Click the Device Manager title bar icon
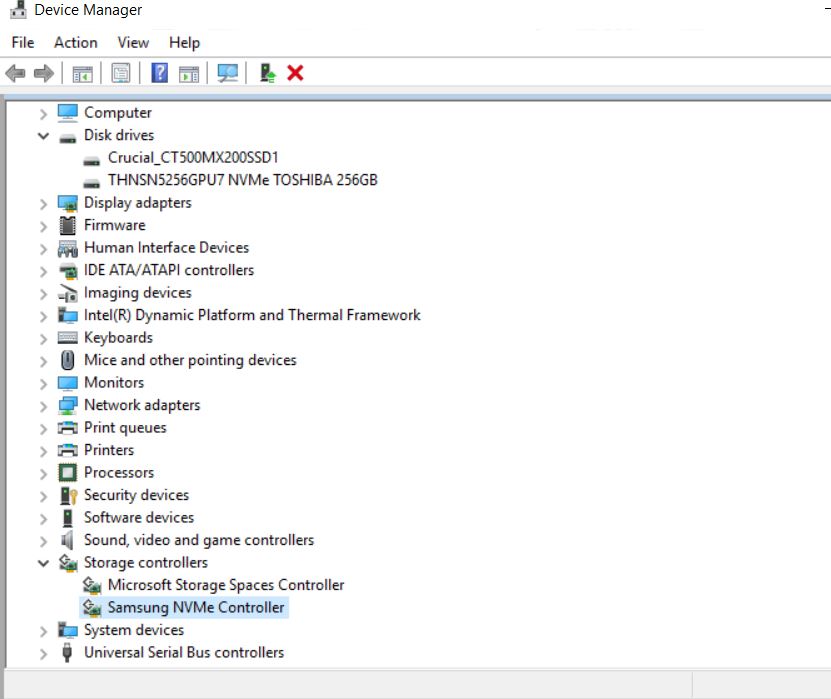This screenshot has width=831, height=699. coord(18,10)
